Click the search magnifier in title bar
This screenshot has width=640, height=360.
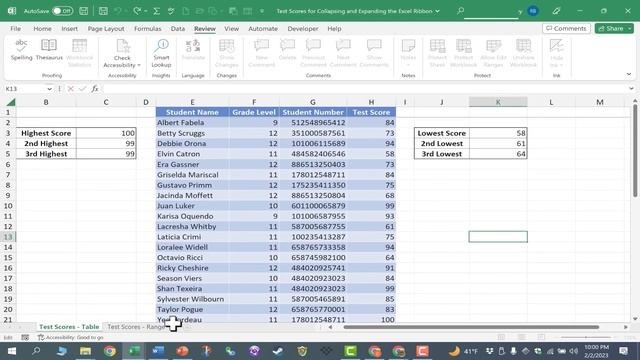coord(460,11)
